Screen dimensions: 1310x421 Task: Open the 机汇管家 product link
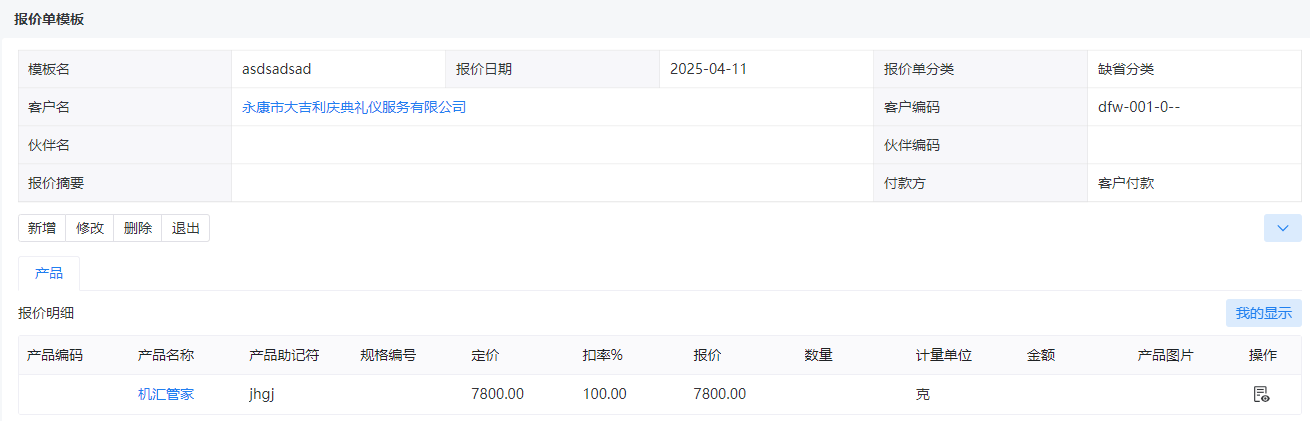click(x=166, y=394)
